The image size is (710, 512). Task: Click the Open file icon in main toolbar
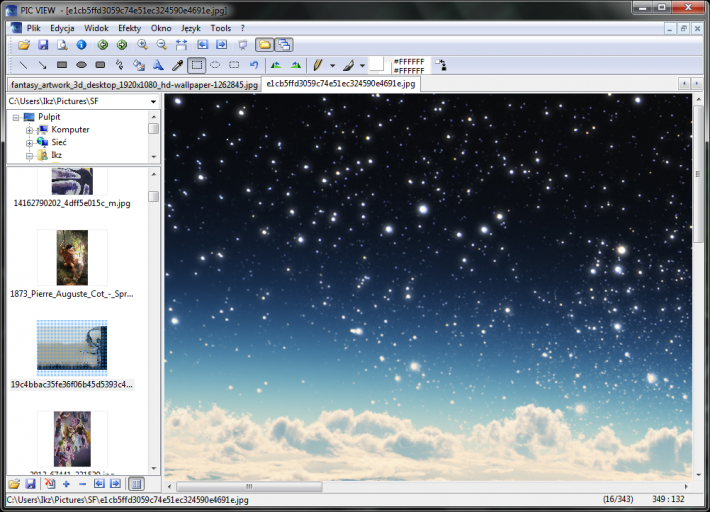(24, 45)
